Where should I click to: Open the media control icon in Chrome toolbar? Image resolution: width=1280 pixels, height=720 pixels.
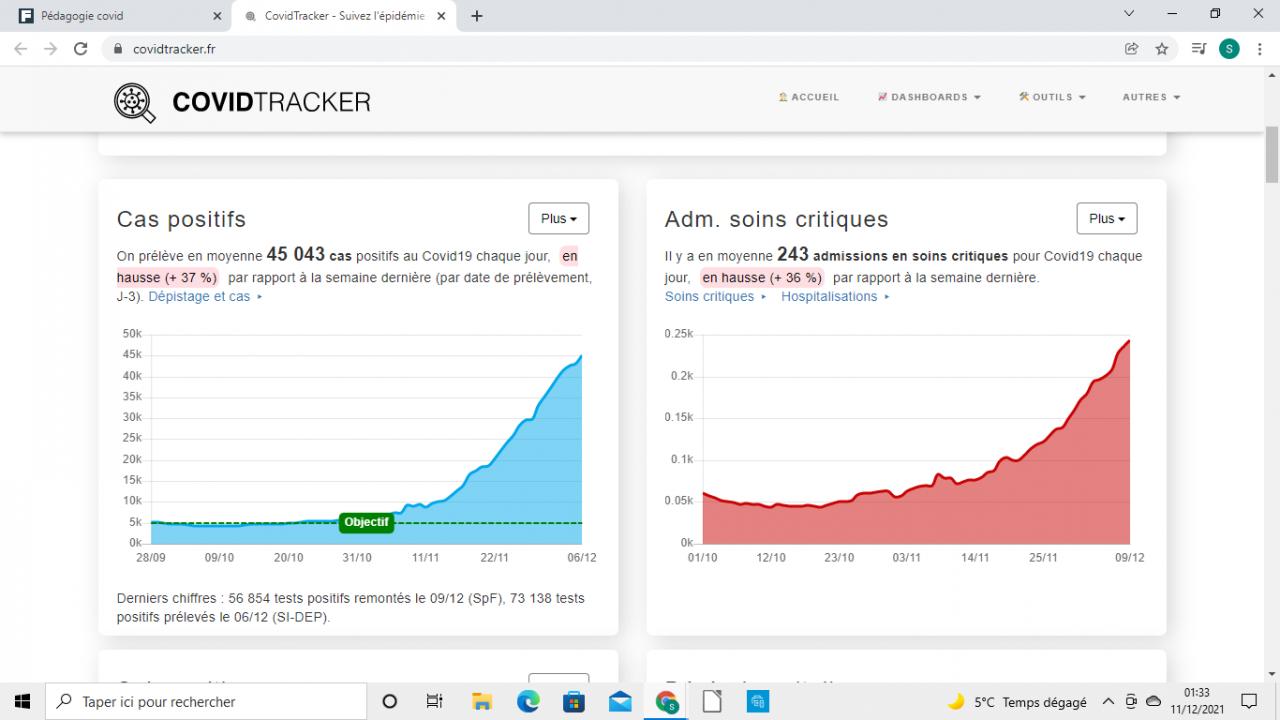(1199, 48)
